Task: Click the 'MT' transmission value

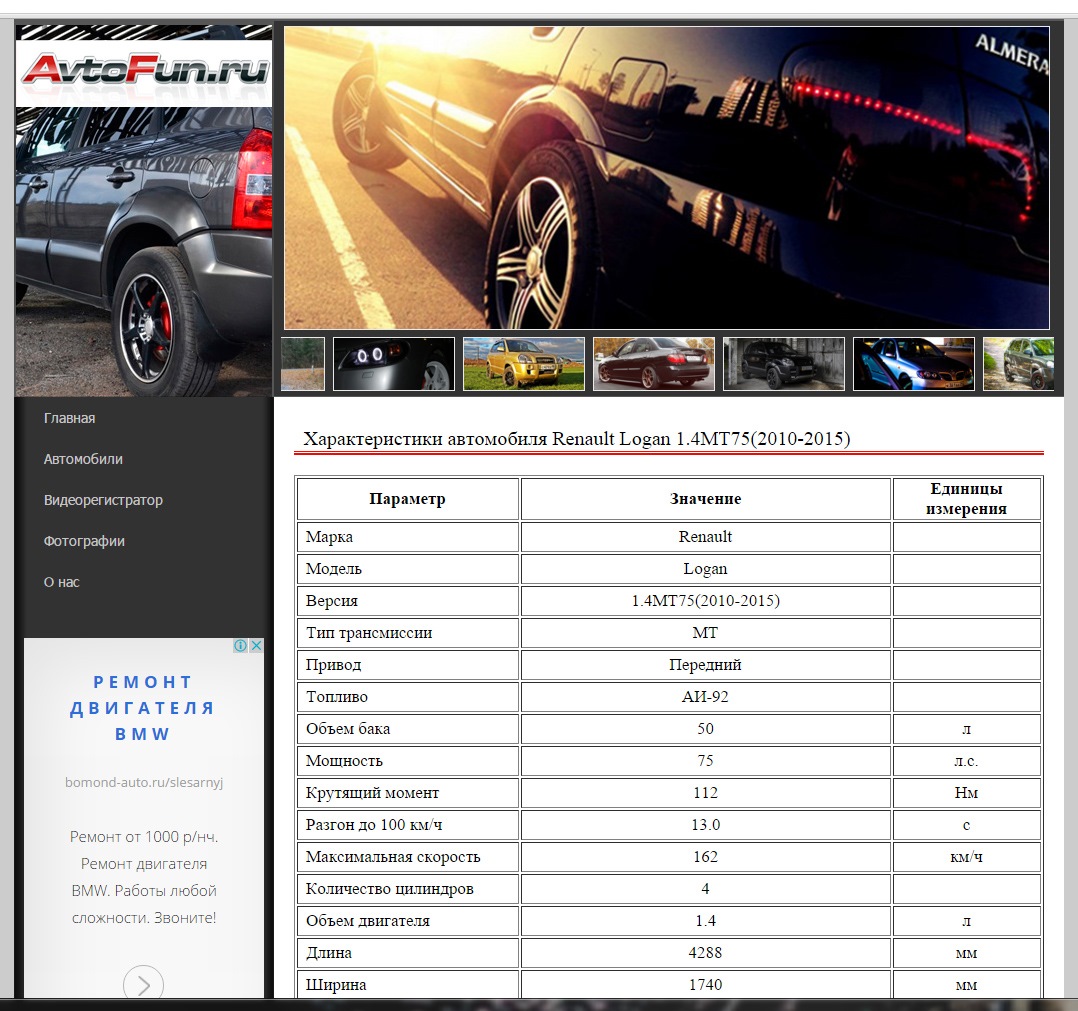Action: pos(705,633)
